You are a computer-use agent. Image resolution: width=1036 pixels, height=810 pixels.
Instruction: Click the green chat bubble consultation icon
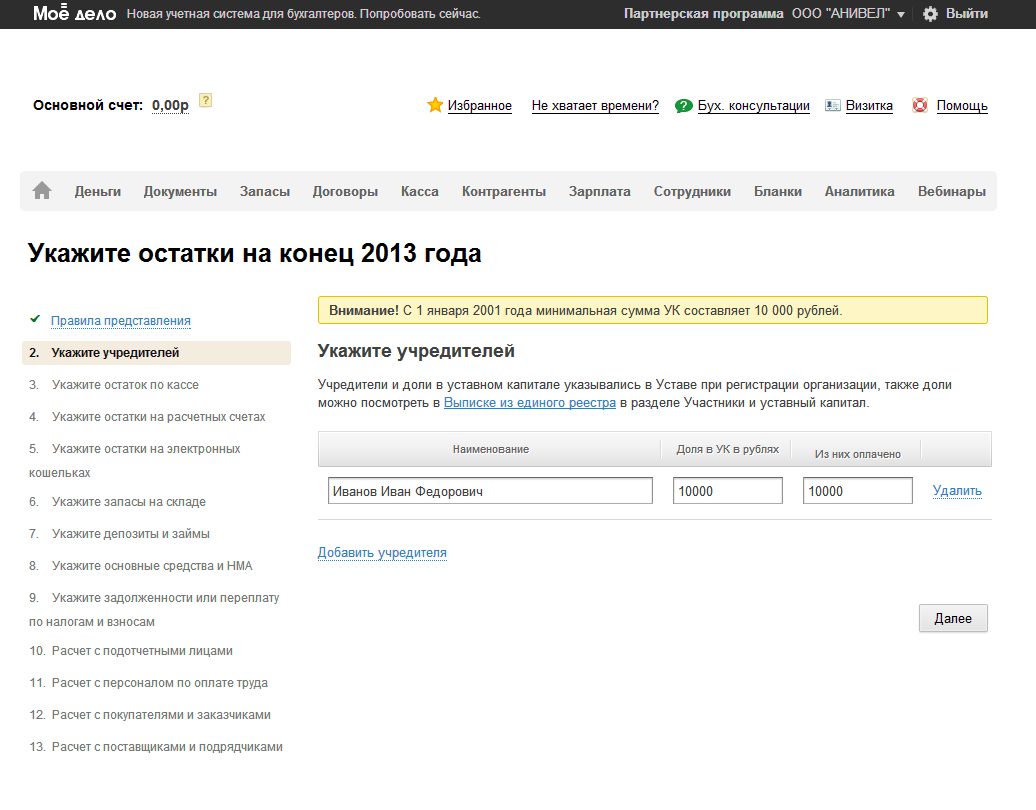coord(684,106)
